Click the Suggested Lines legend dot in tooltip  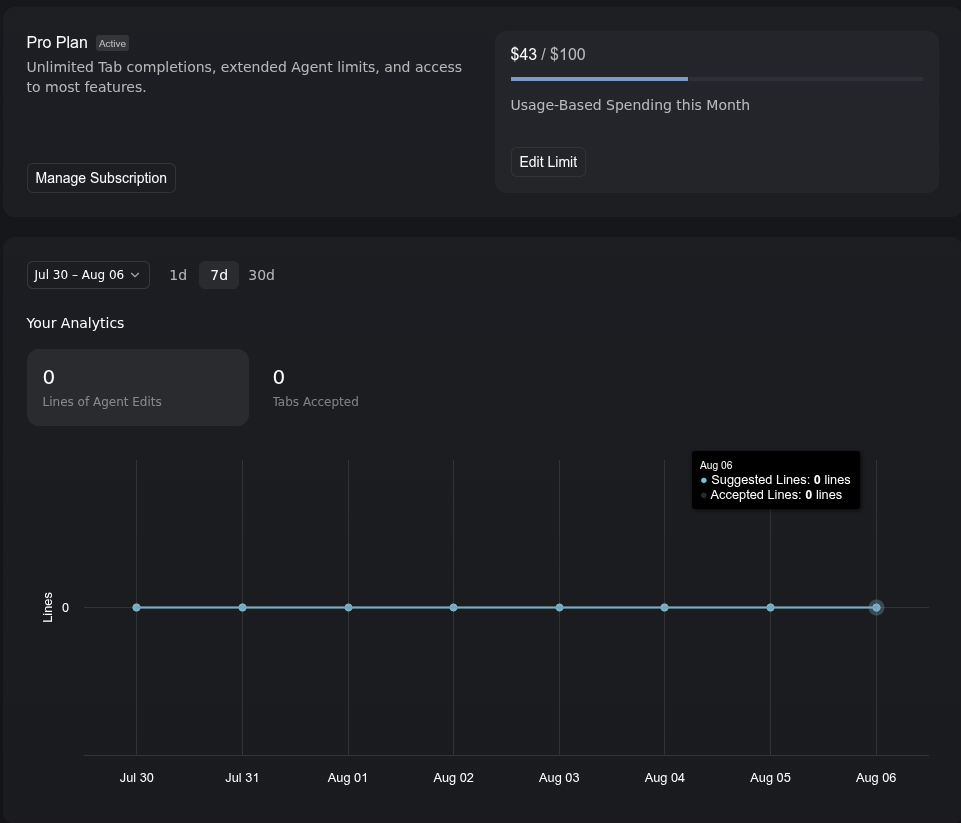pos(704,481)
